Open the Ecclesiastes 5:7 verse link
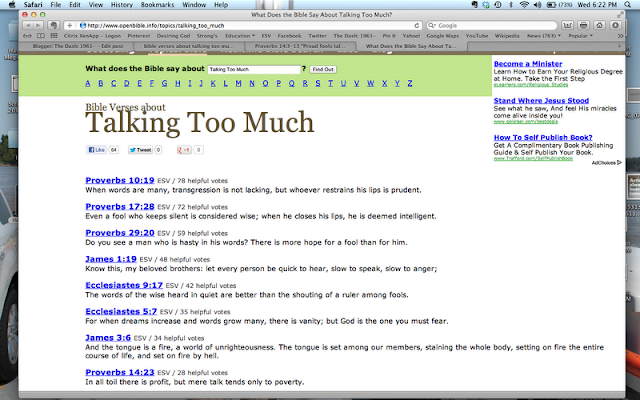 coord(121,311)
